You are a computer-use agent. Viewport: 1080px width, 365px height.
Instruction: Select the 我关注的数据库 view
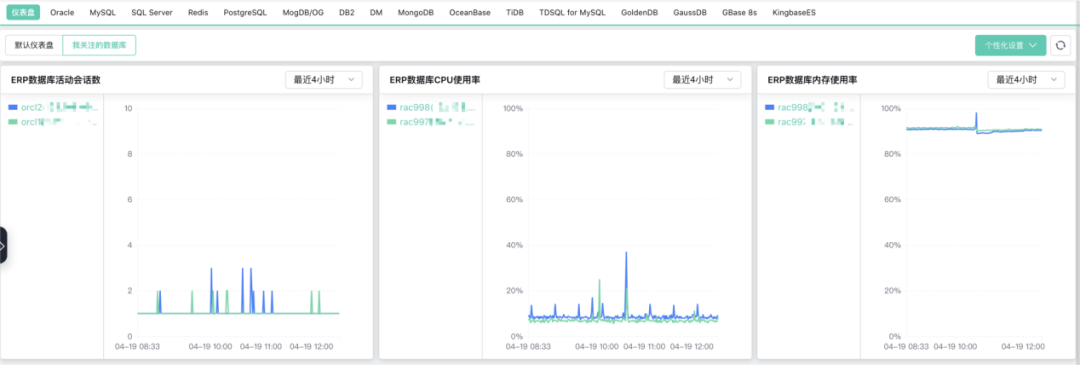pyautogui.click(x=99, y=45)
